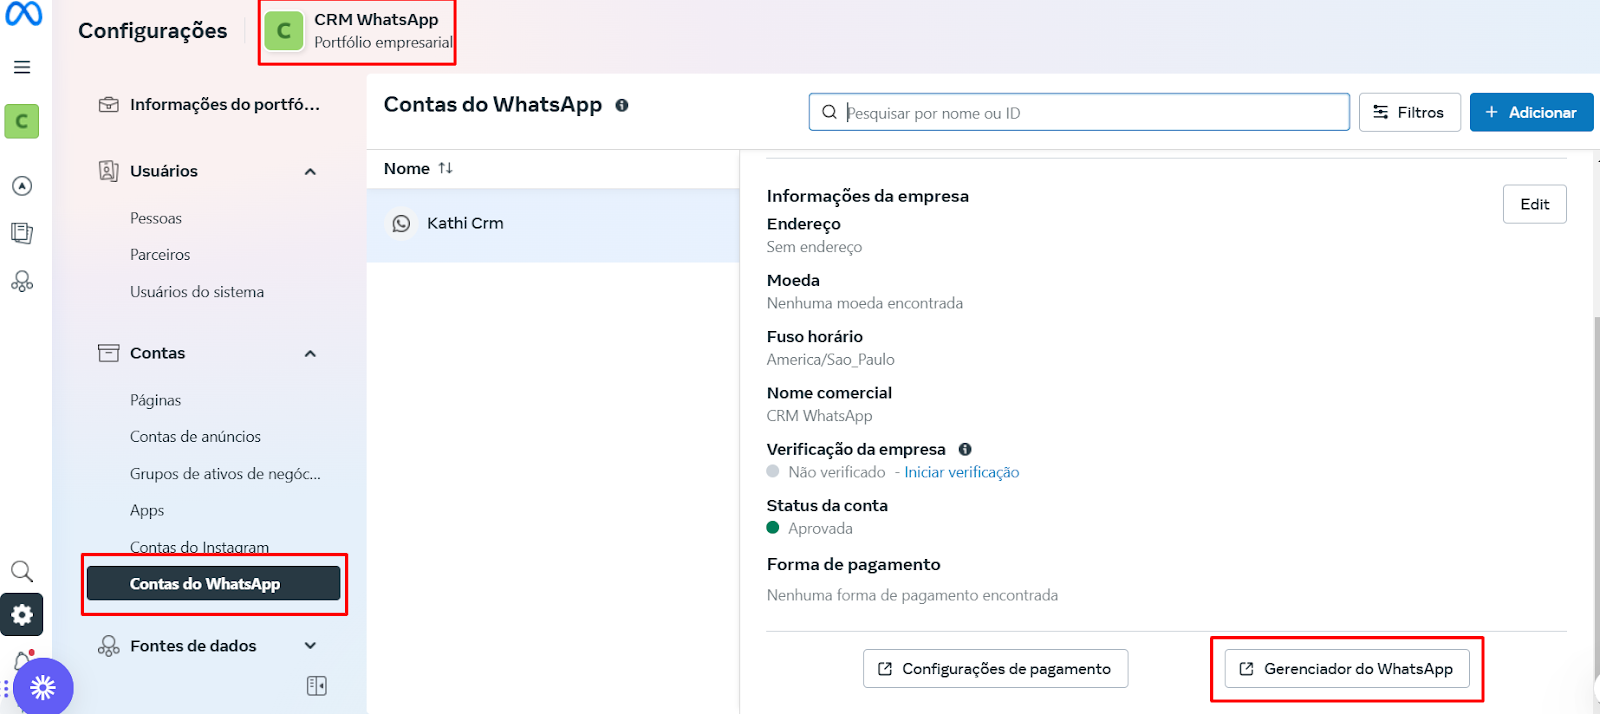Go to Pessoas under Usuários
This screenshot has height=714, width=1600.
[156, 219]
